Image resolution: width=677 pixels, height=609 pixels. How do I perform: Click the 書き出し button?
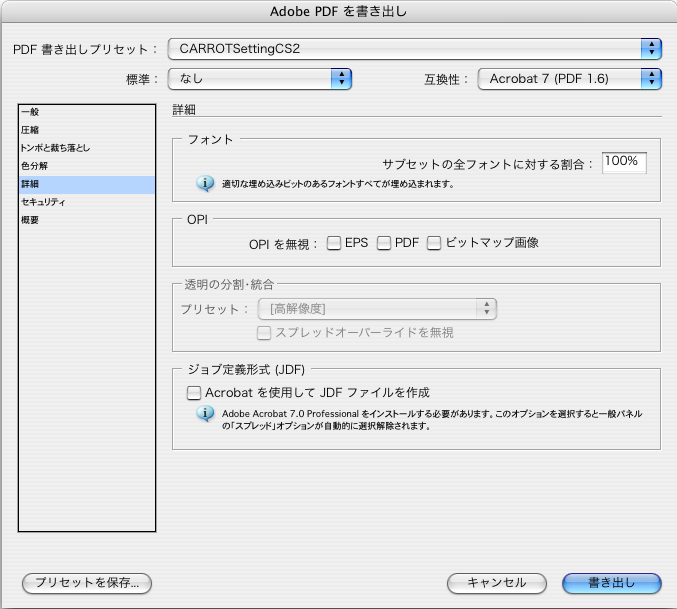612,583
